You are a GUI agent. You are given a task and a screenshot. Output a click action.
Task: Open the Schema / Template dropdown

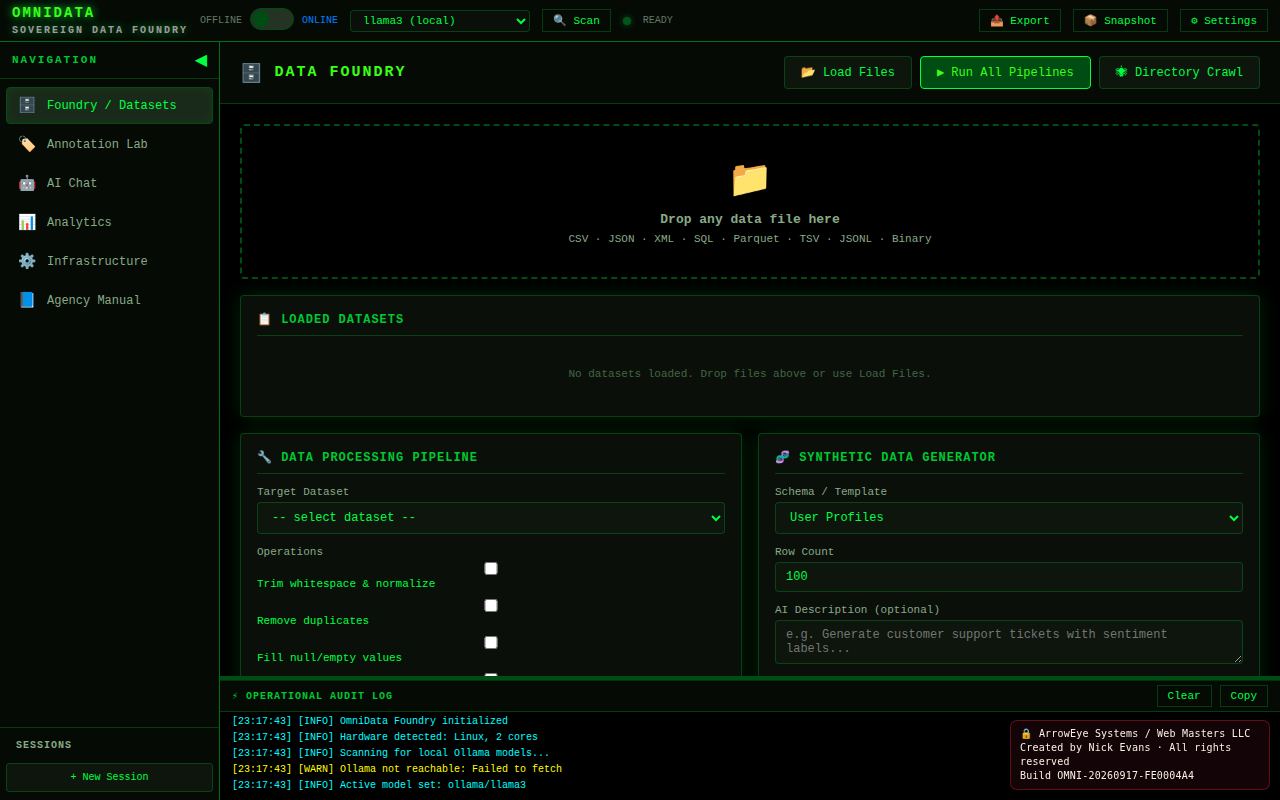click(x=1009, y=518)
